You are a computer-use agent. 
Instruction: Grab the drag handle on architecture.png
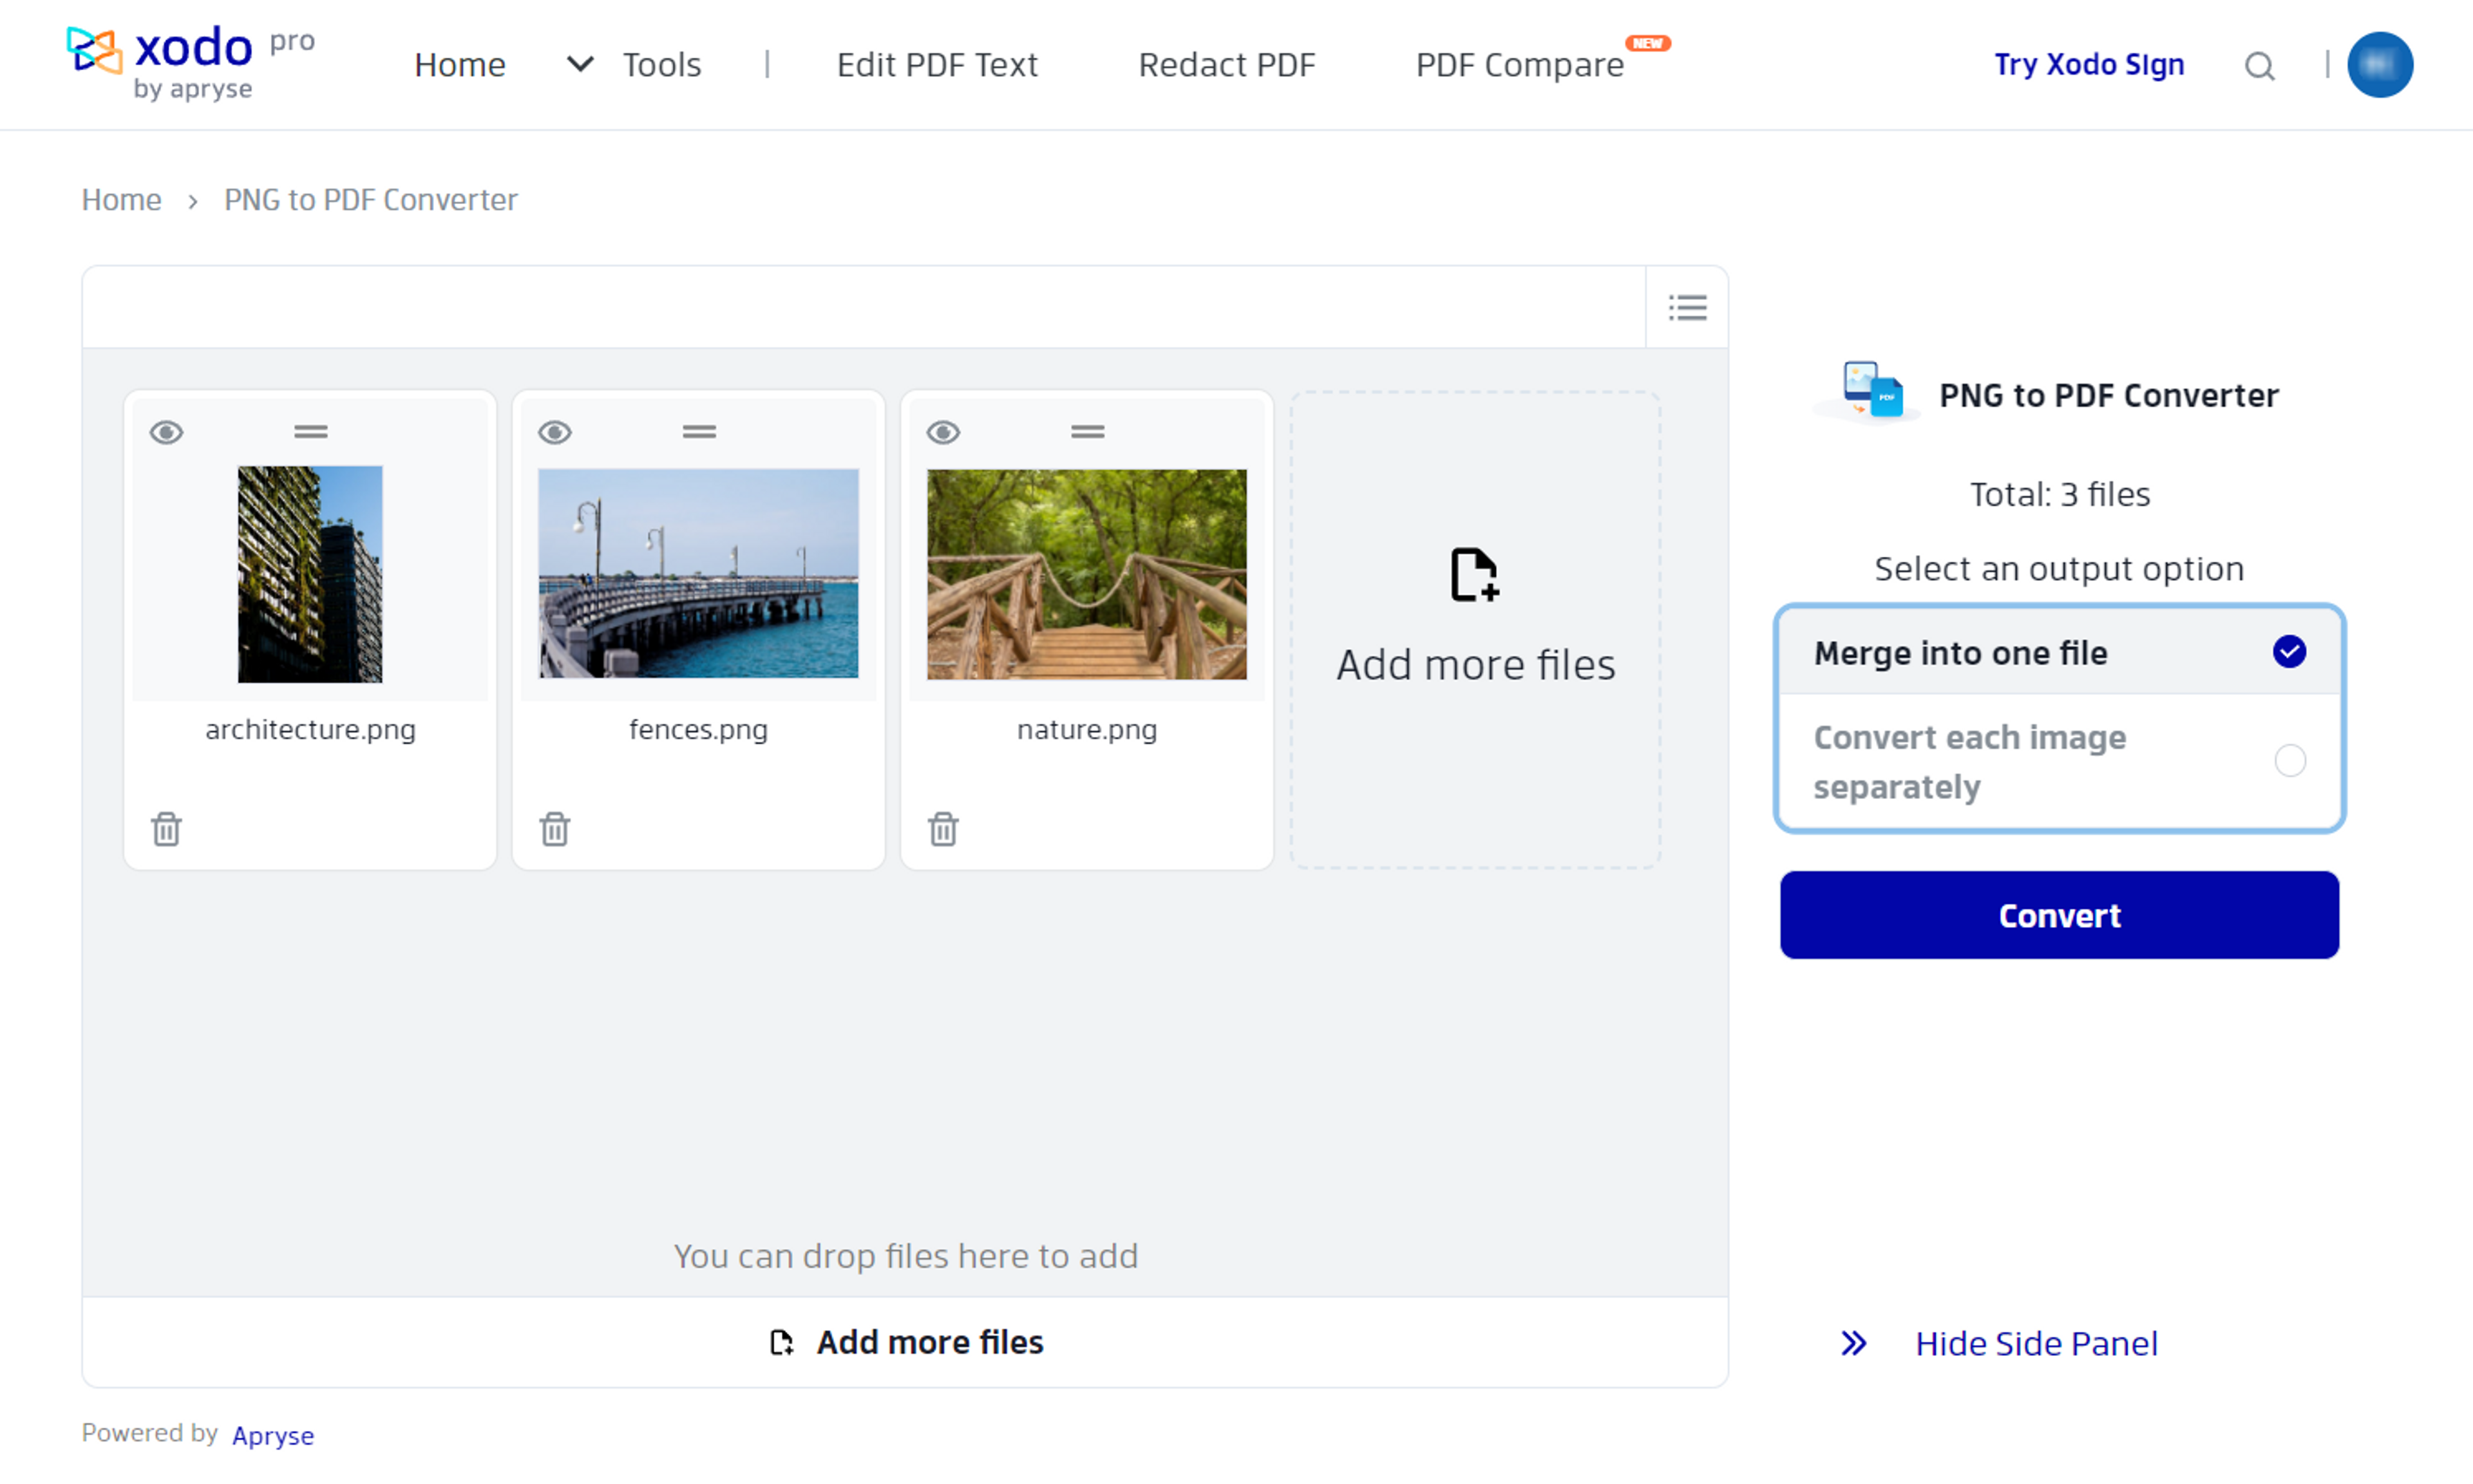click(x=311, y=432)
